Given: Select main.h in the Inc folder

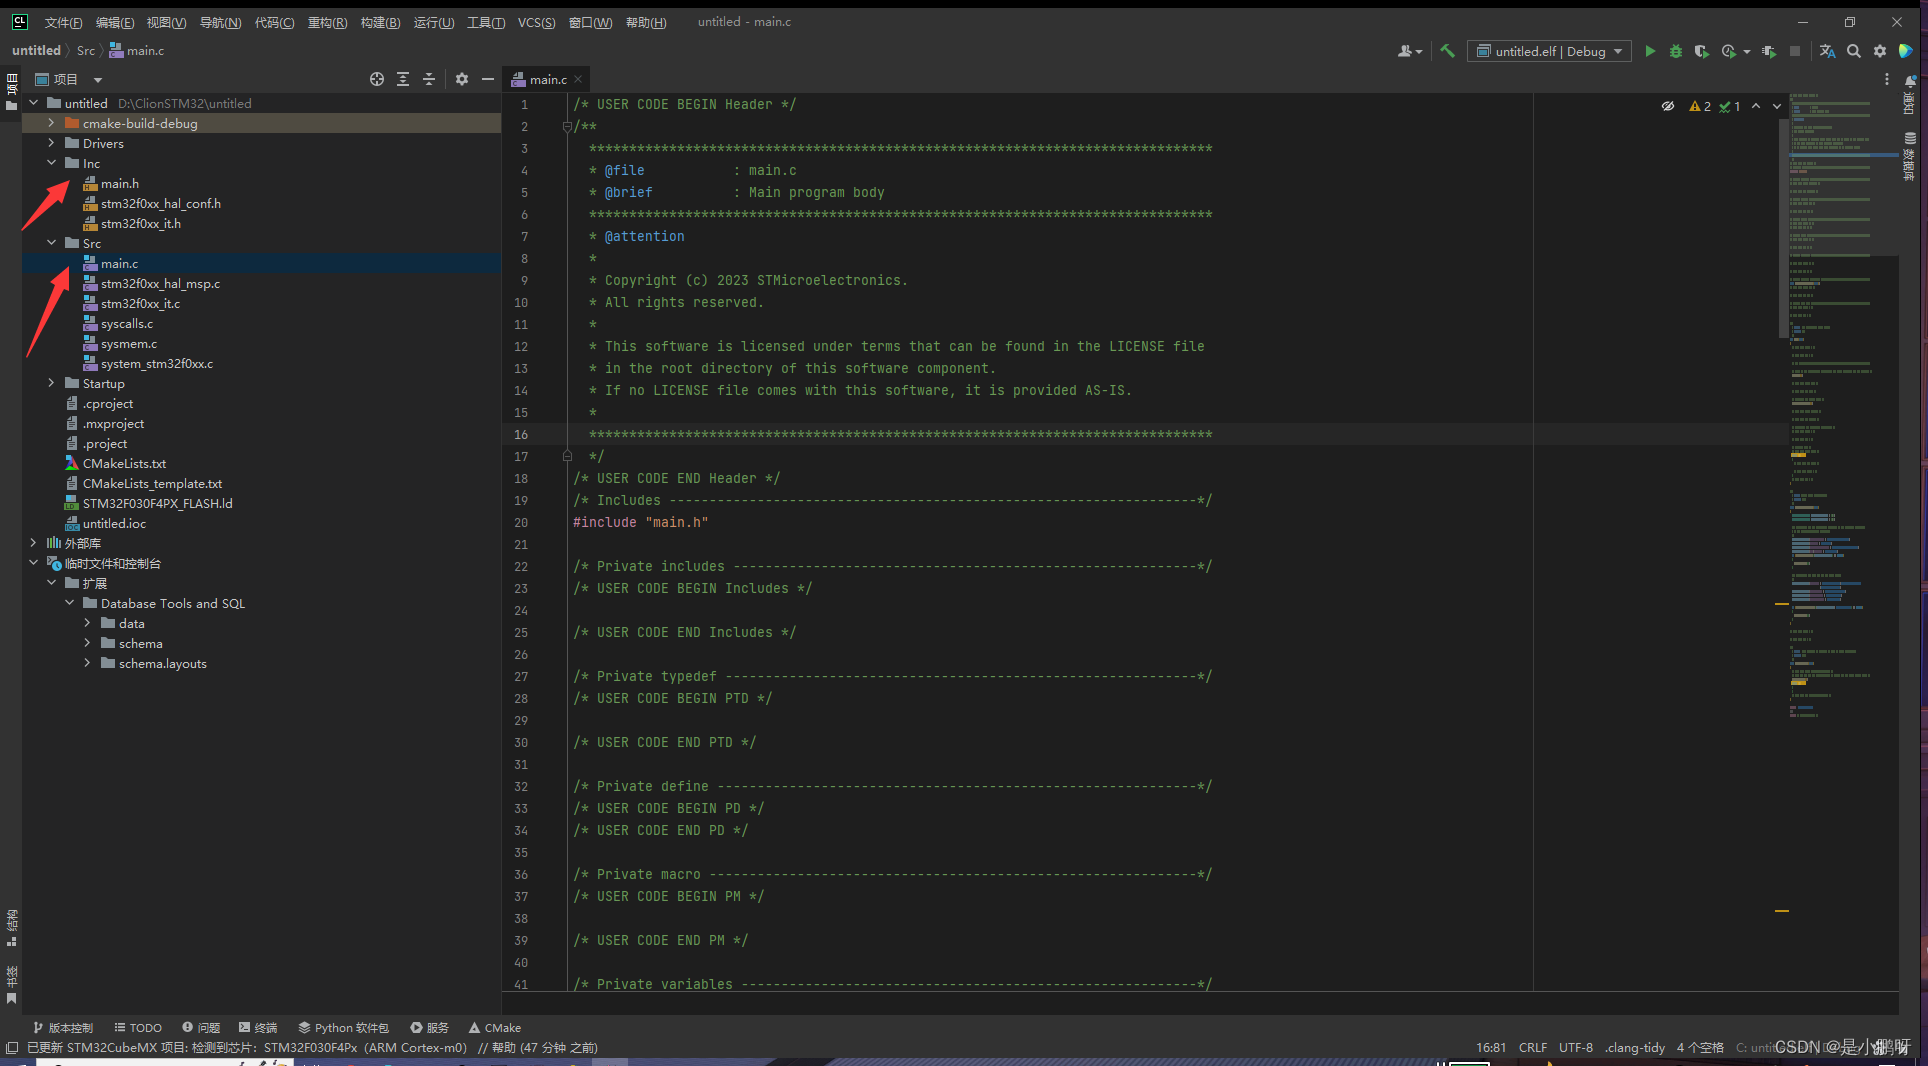Looking at the screenshot, I should coord(119,183).
